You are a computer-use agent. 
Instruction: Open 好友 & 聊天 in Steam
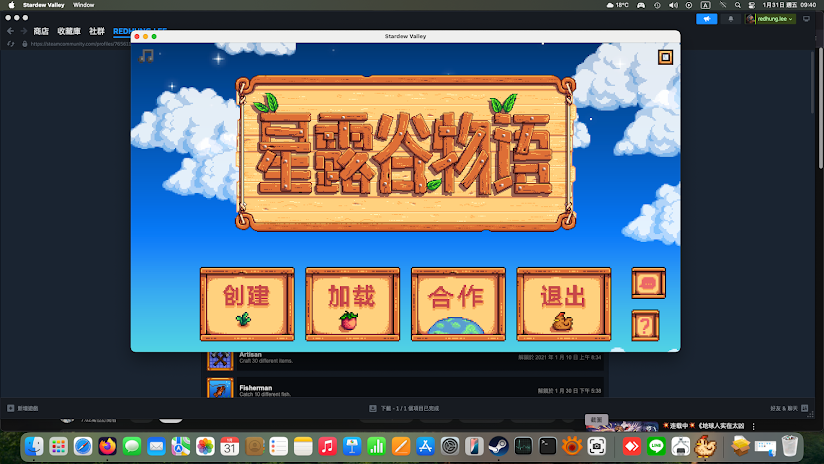pyautogui.click(x=789, y=408)
